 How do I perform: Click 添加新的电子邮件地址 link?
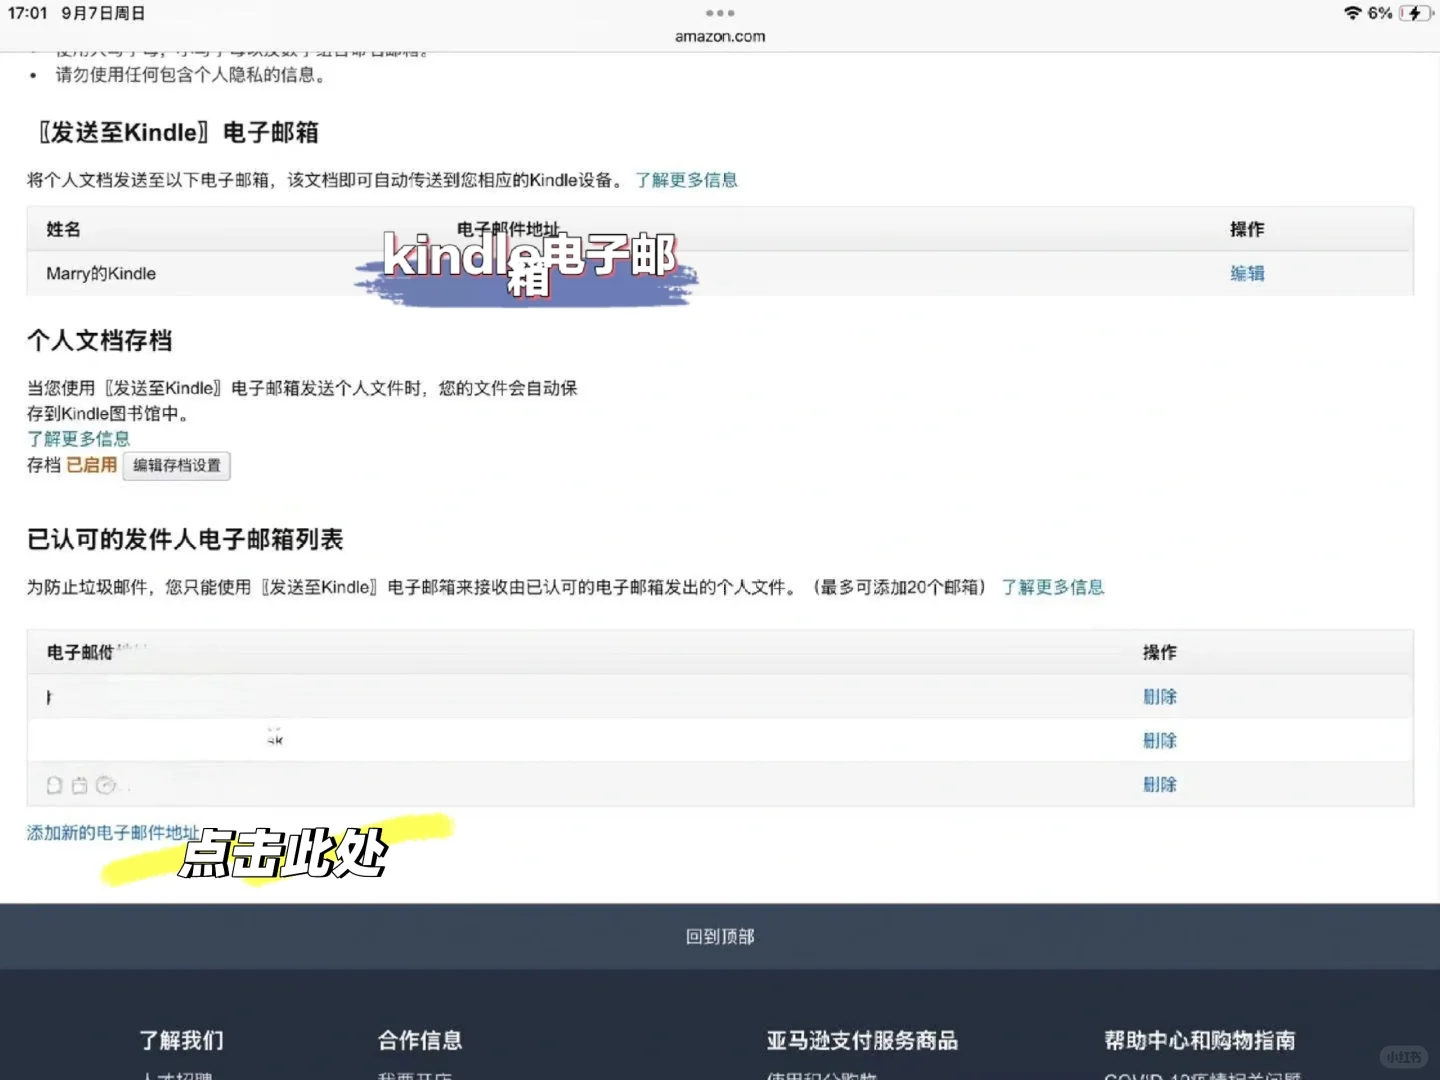(x=112, y=832)
